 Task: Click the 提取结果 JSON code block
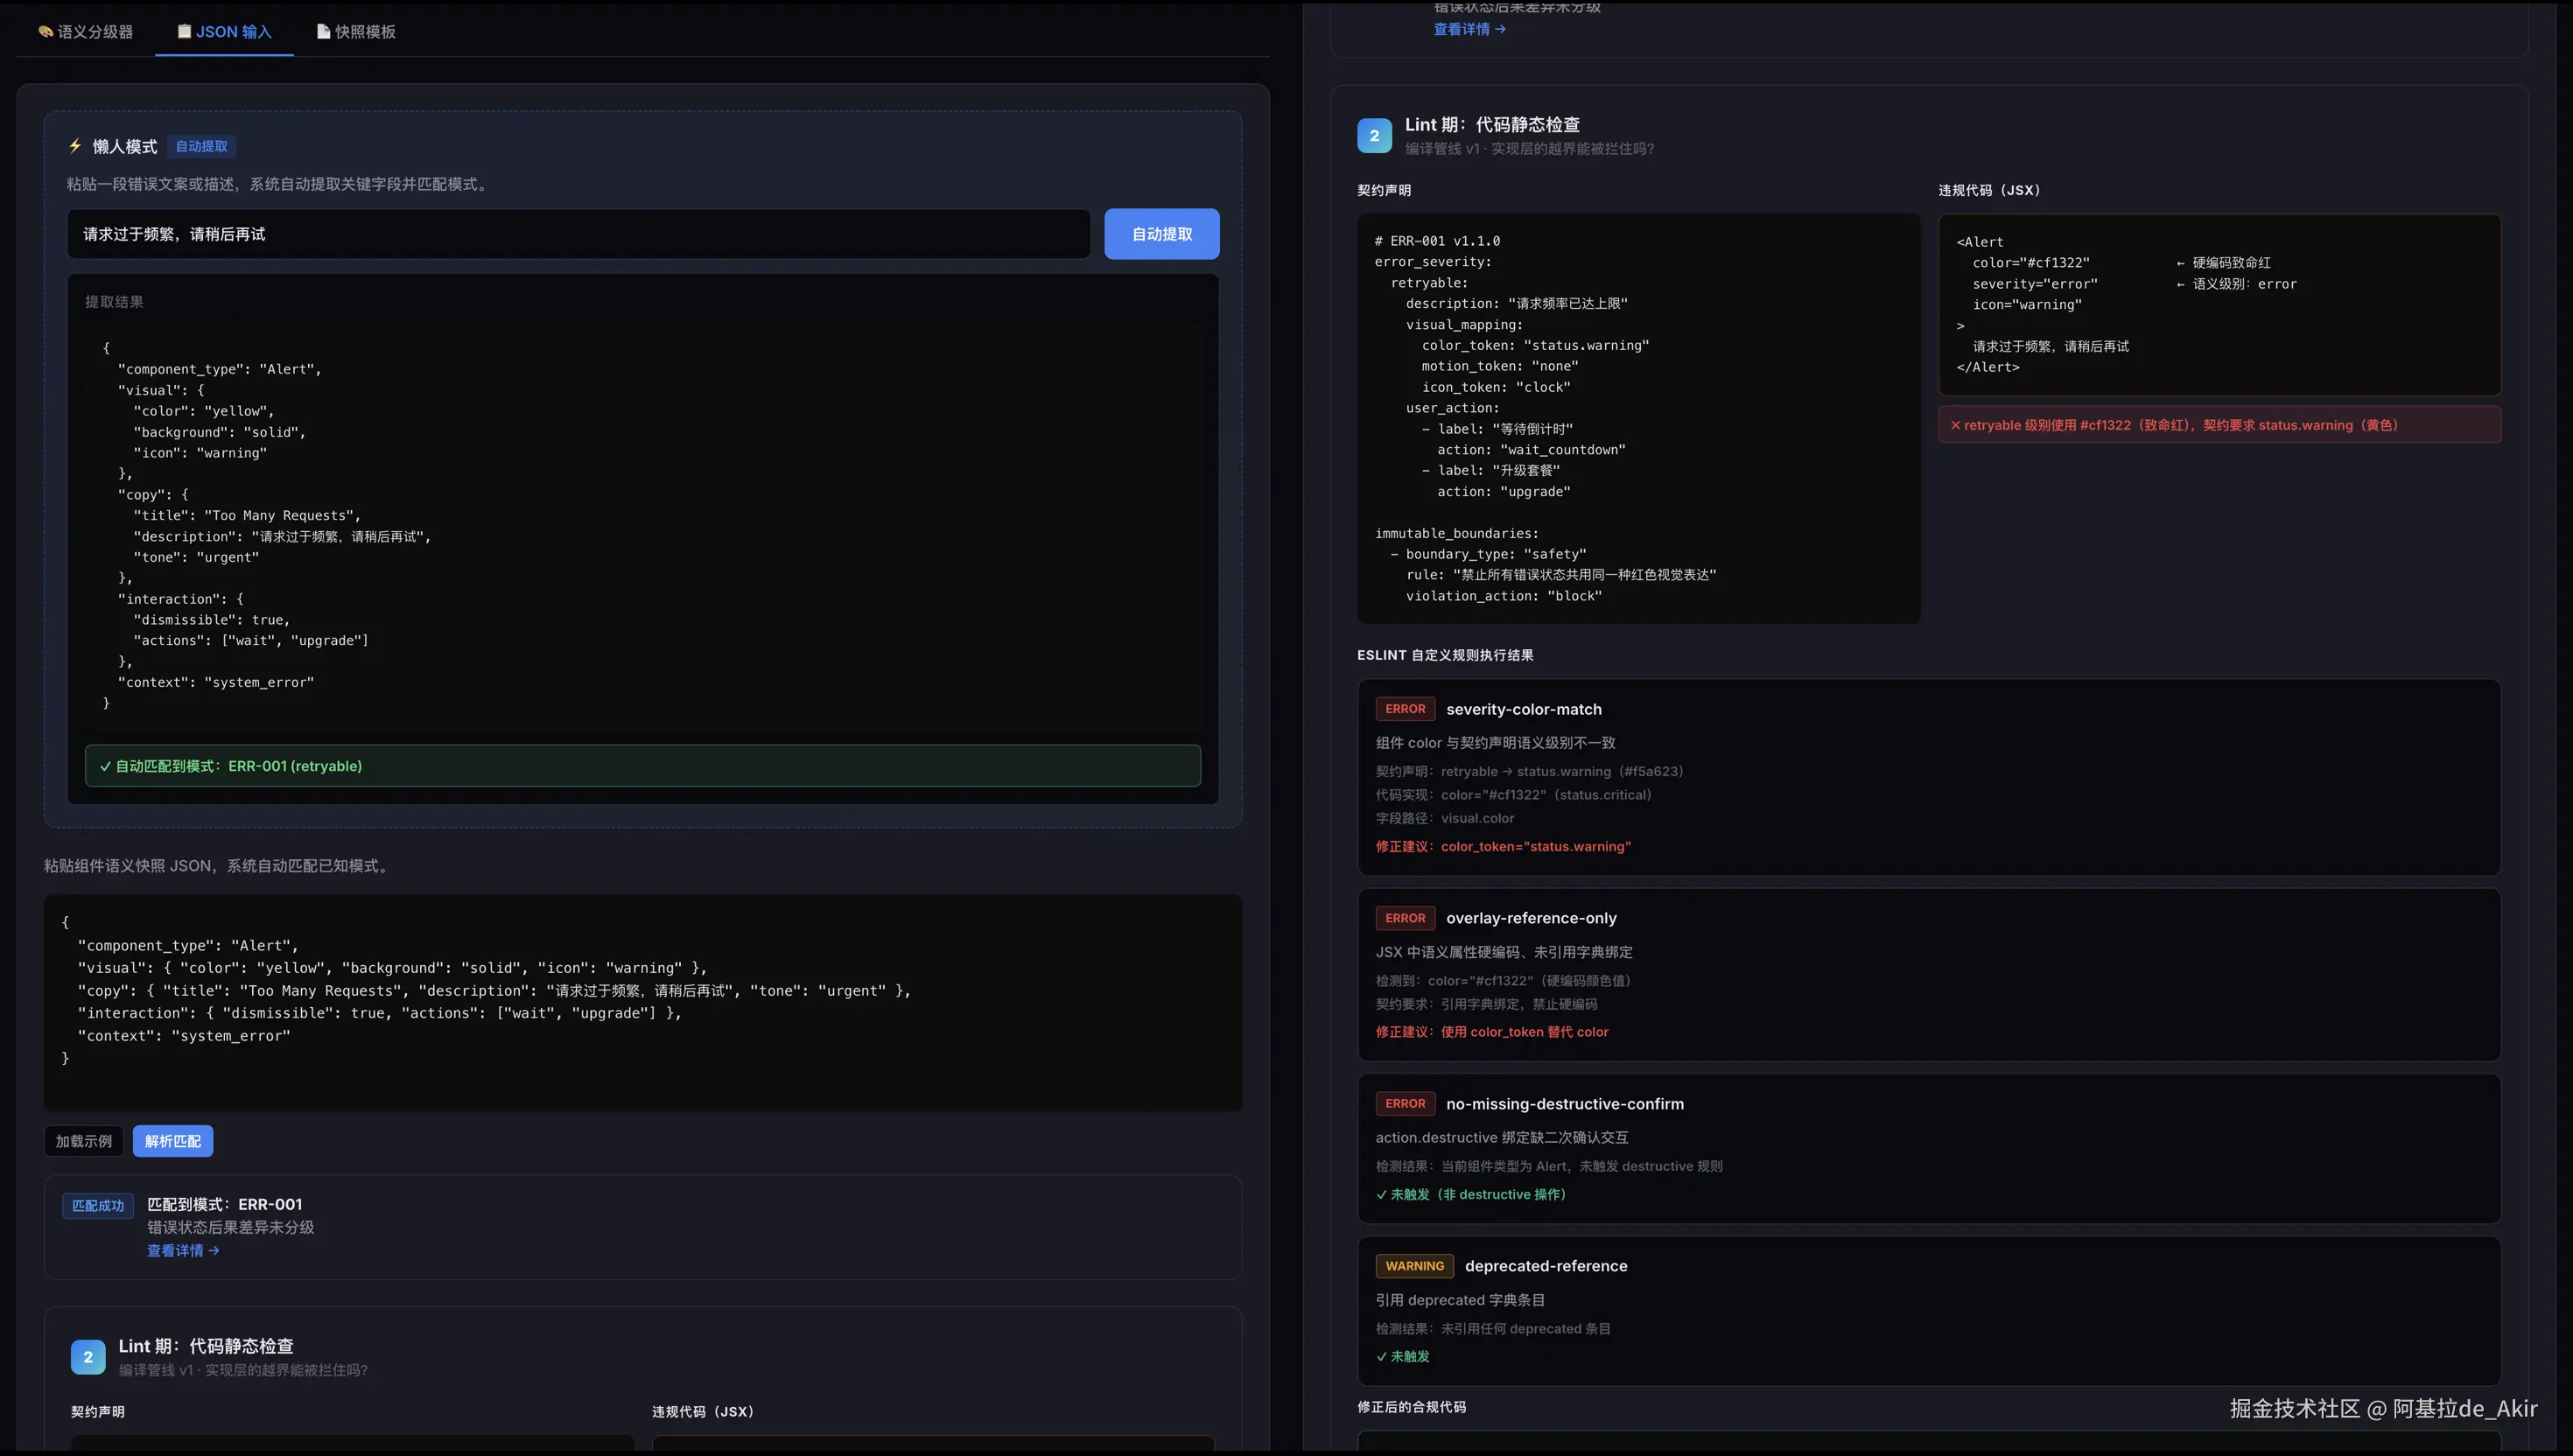(x=642, y=525)
